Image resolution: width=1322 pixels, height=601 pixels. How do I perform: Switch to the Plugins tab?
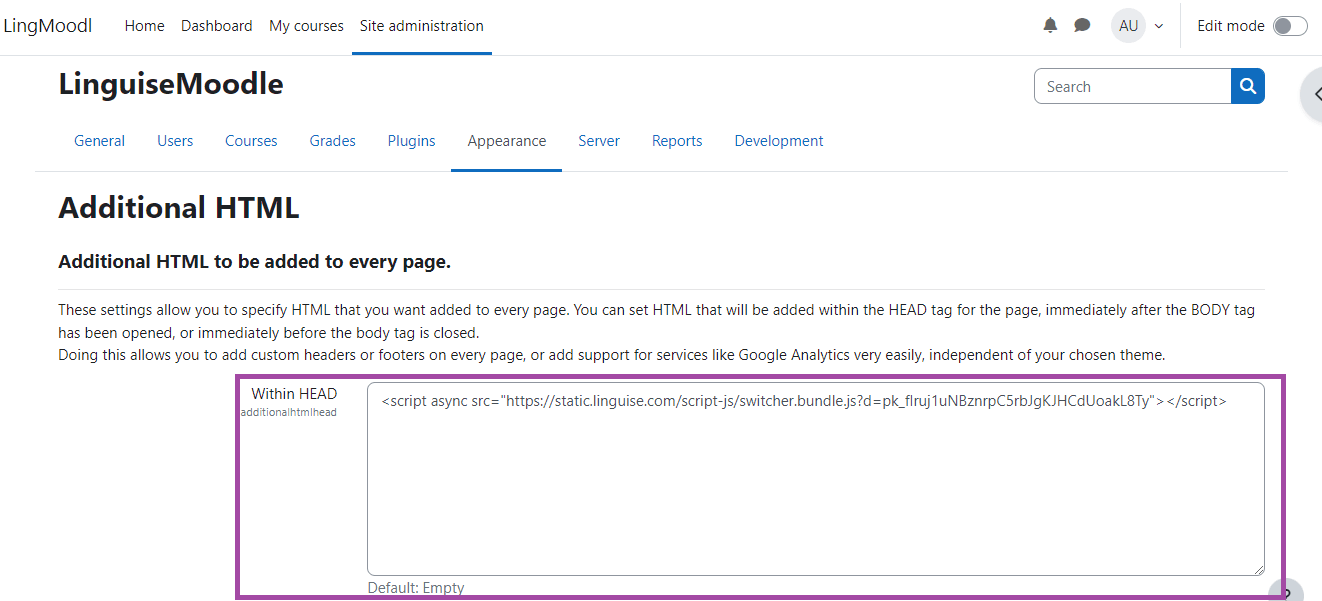[x=412, y=141]
